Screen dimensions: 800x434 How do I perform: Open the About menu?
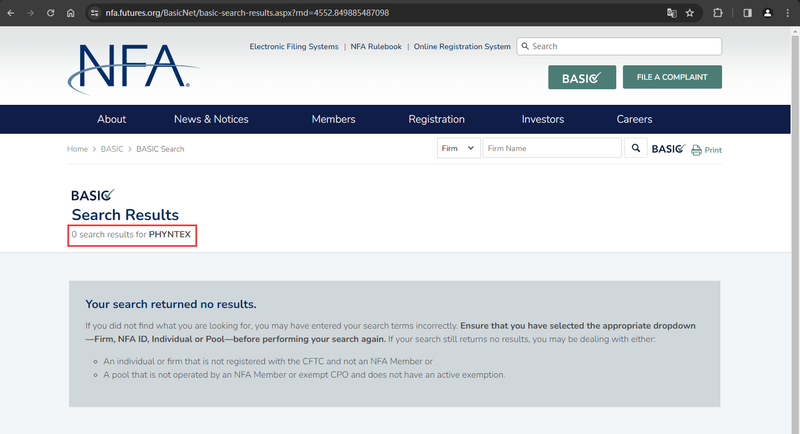tap(111, 119)
